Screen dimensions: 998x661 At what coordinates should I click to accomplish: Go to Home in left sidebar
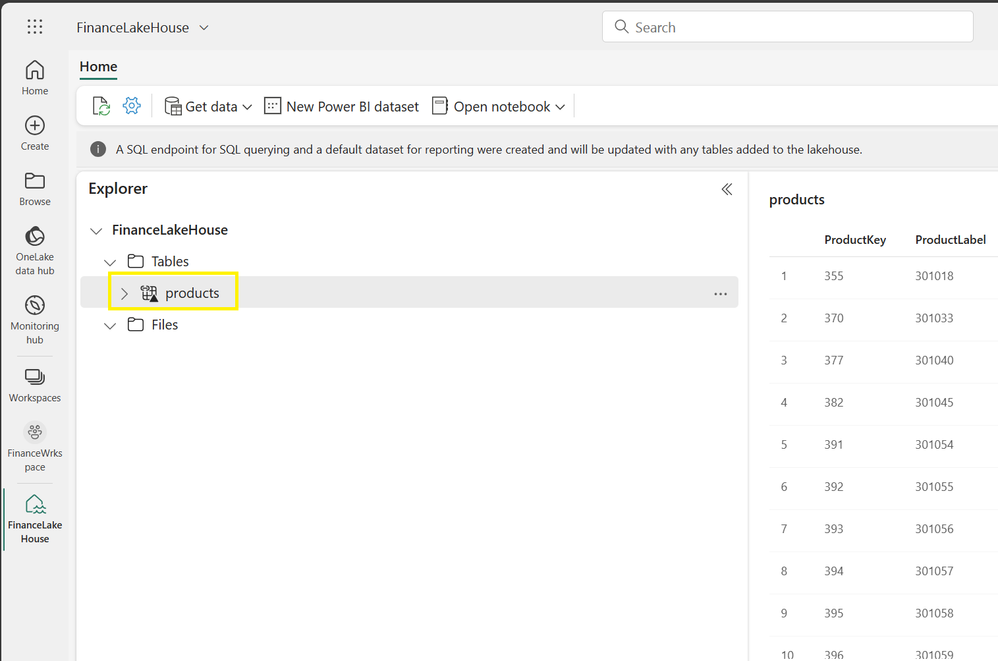click(35, 77)
